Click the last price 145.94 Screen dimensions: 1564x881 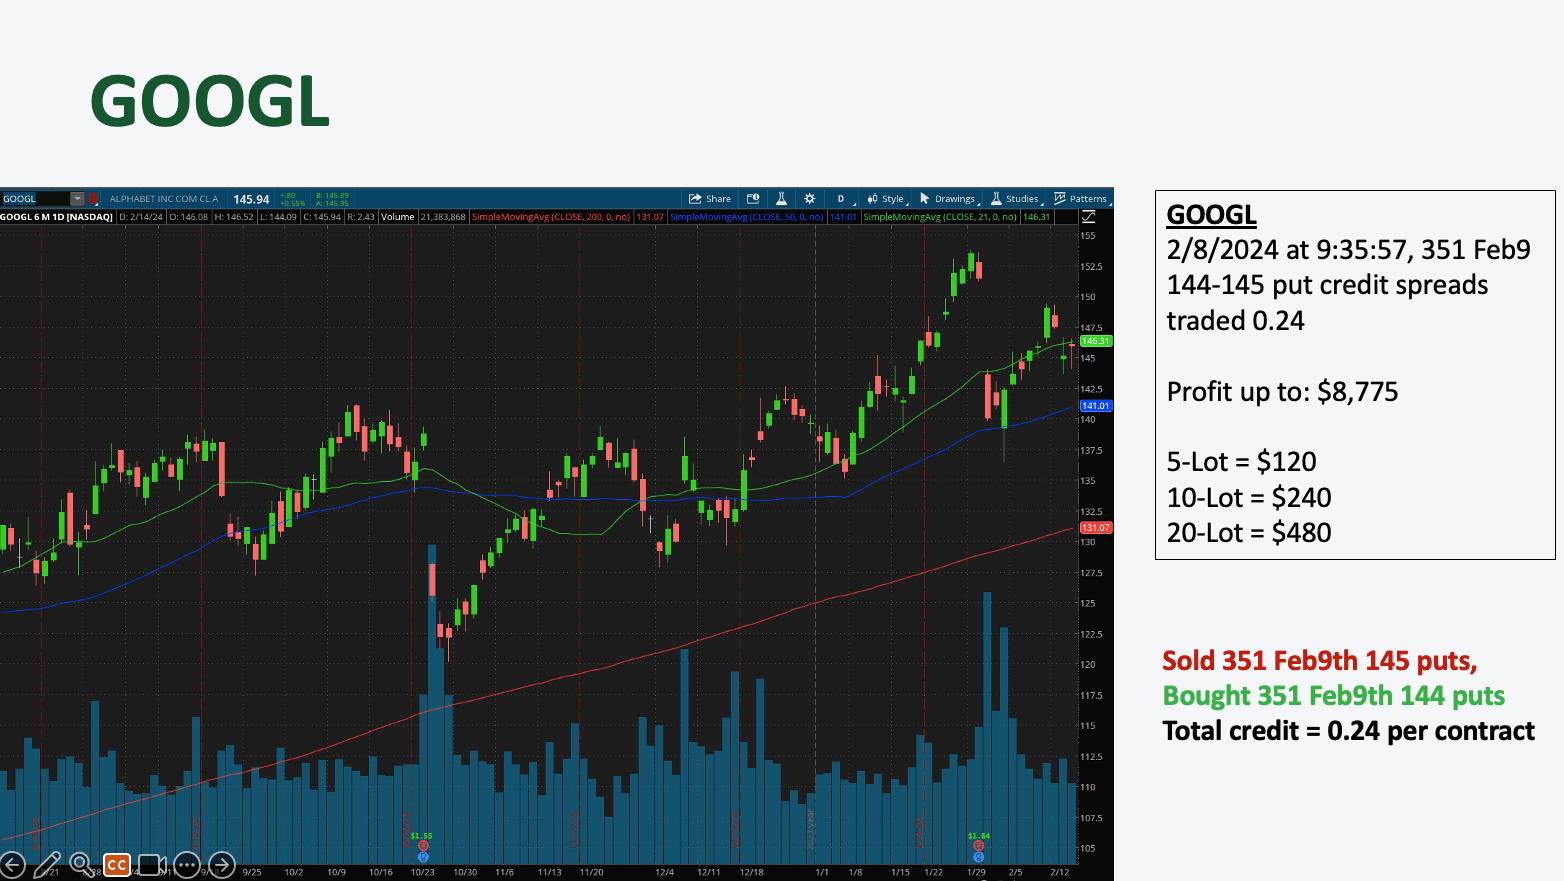click(x=251, y=199)
